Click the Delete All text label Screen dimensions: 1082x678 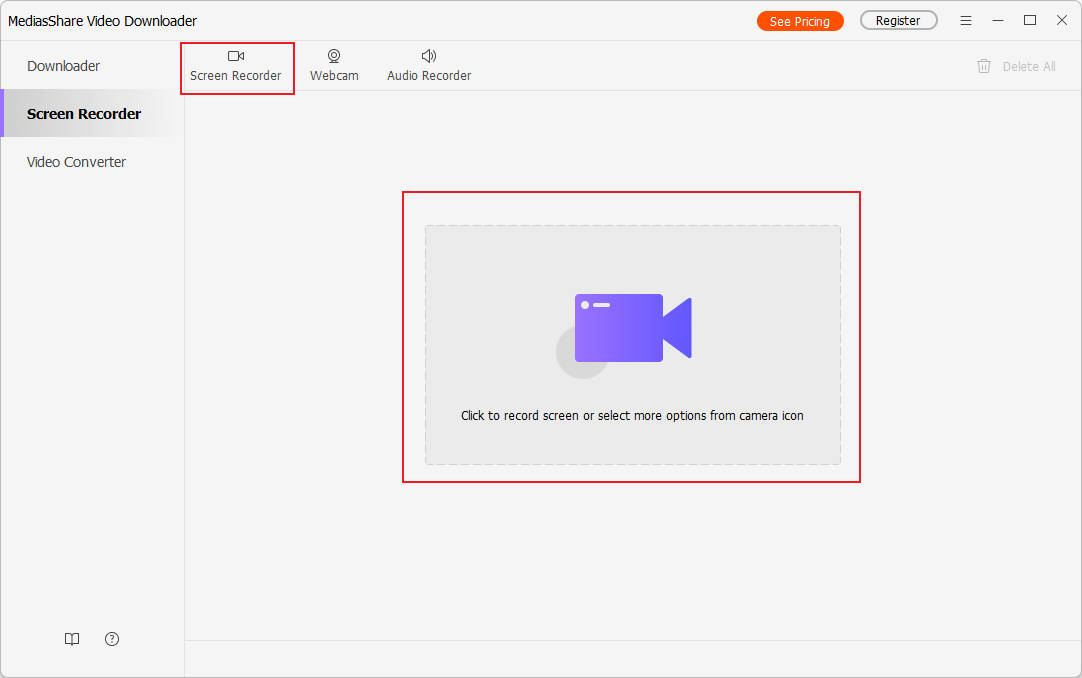click(1029, 67)
